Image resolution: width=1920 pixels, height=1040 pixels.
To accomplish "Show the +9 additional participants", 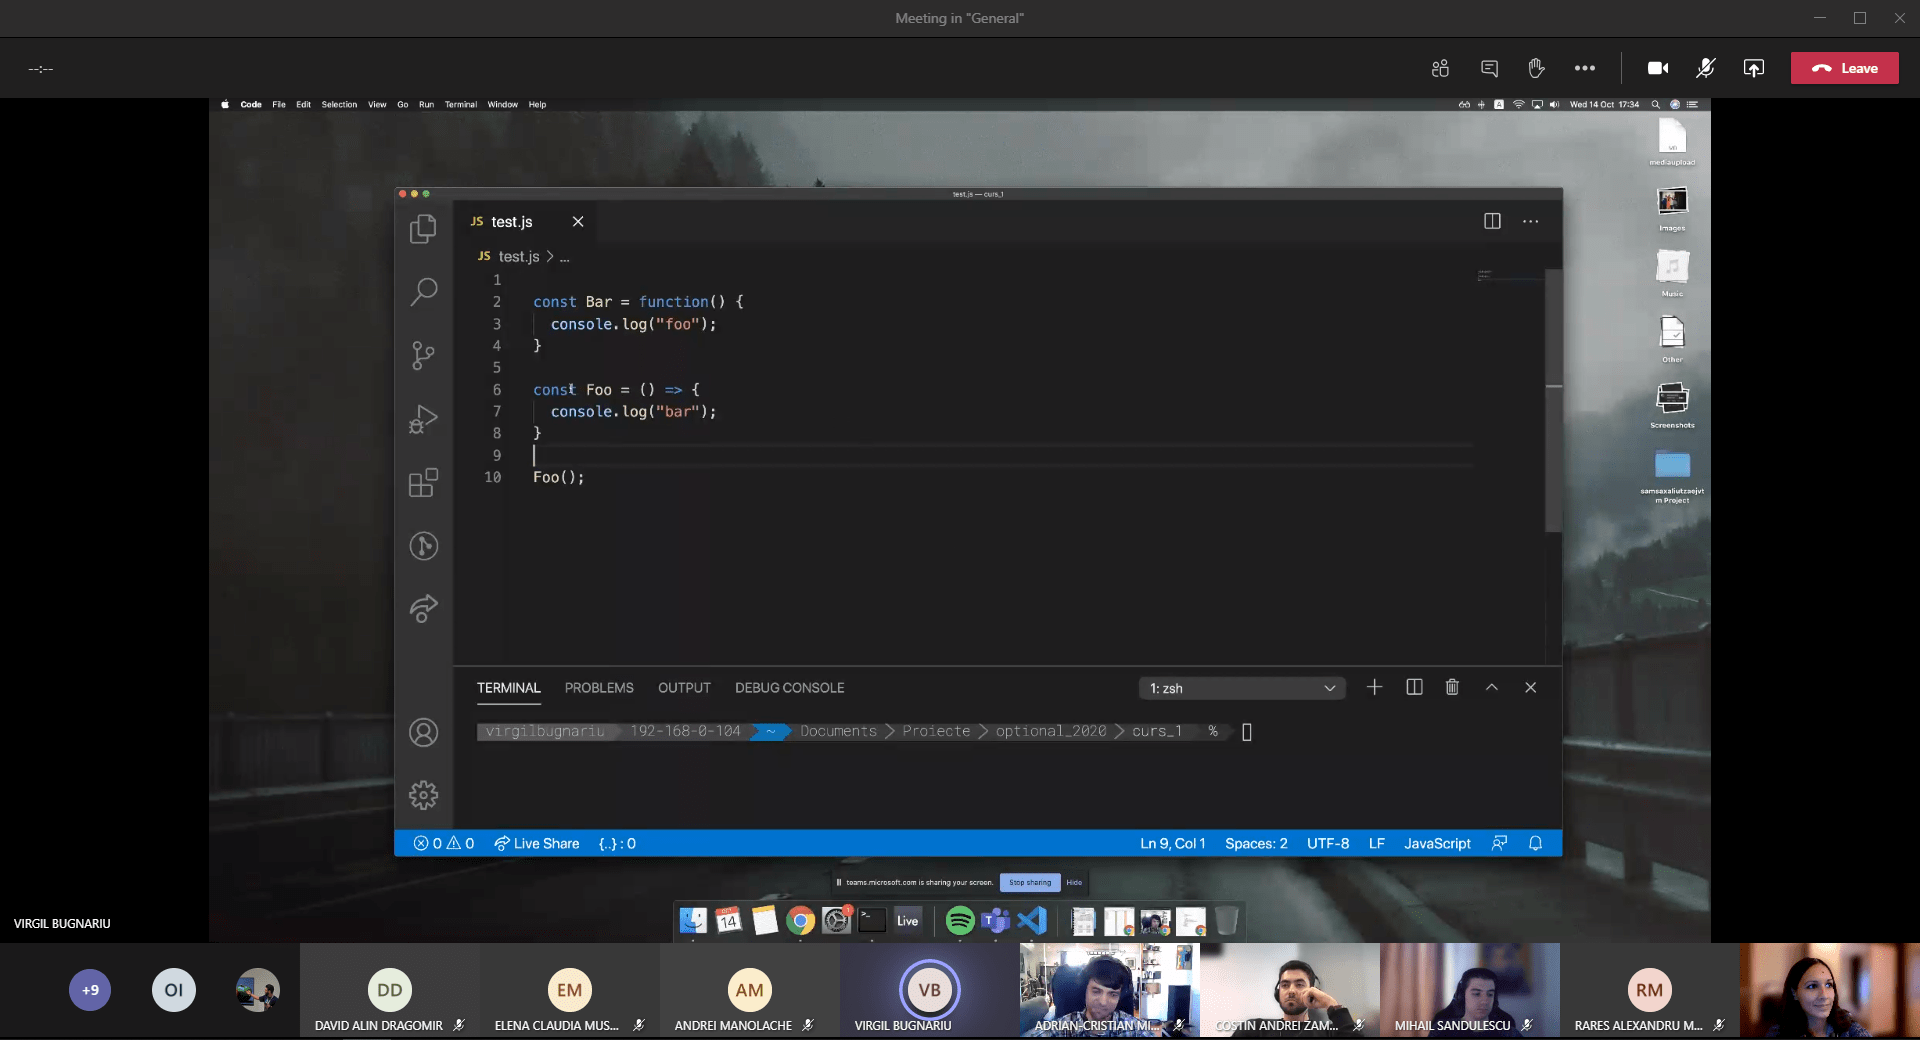I will [x=90, y=990].
